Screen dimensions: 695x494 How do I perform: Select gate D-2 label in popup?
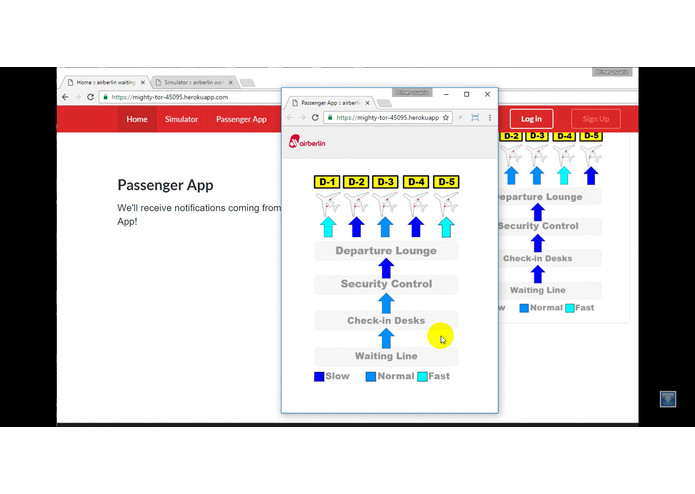click(x=356, y=182)
